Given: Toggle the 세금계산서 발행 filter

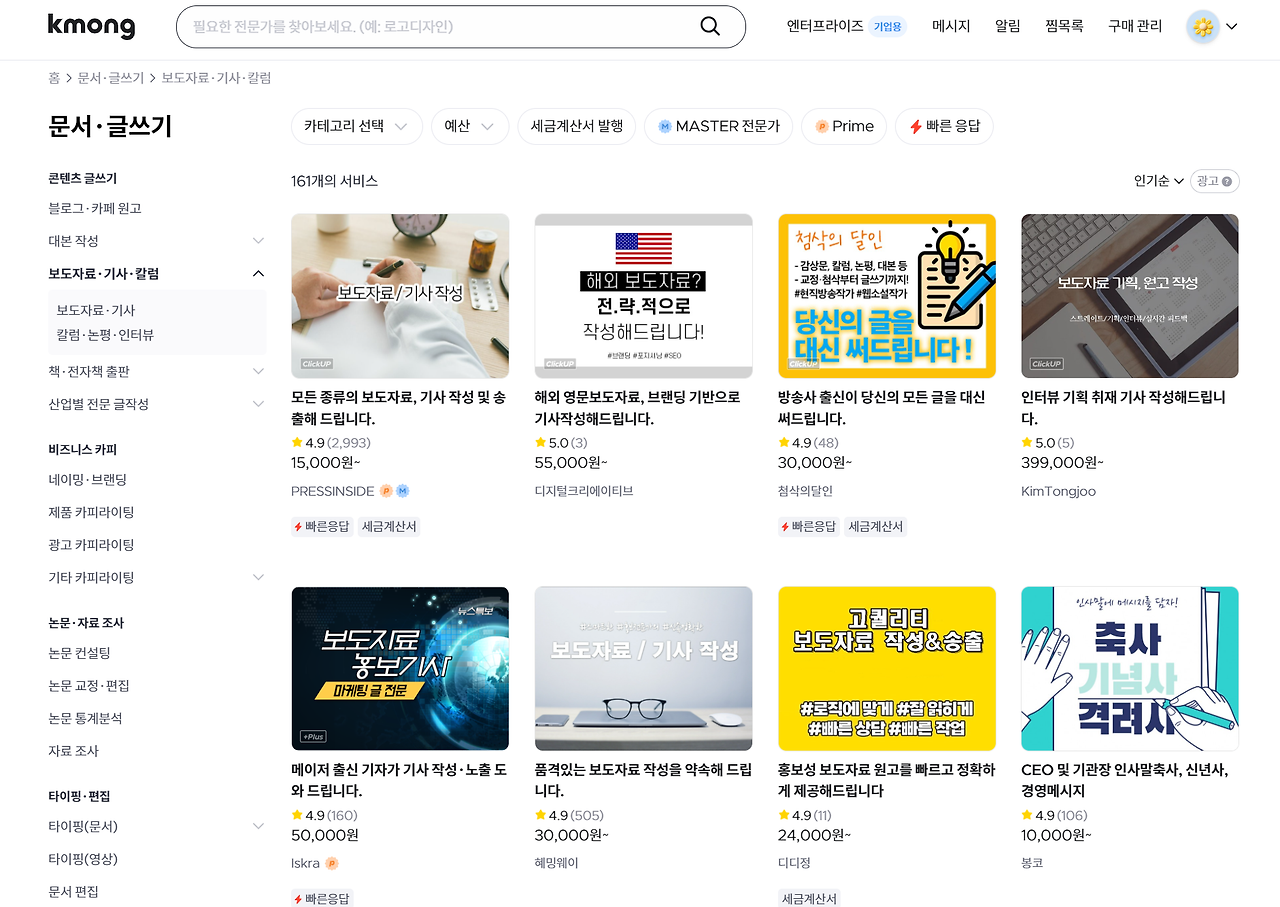Looking at the screenshot, I should [x=576, y=126].
